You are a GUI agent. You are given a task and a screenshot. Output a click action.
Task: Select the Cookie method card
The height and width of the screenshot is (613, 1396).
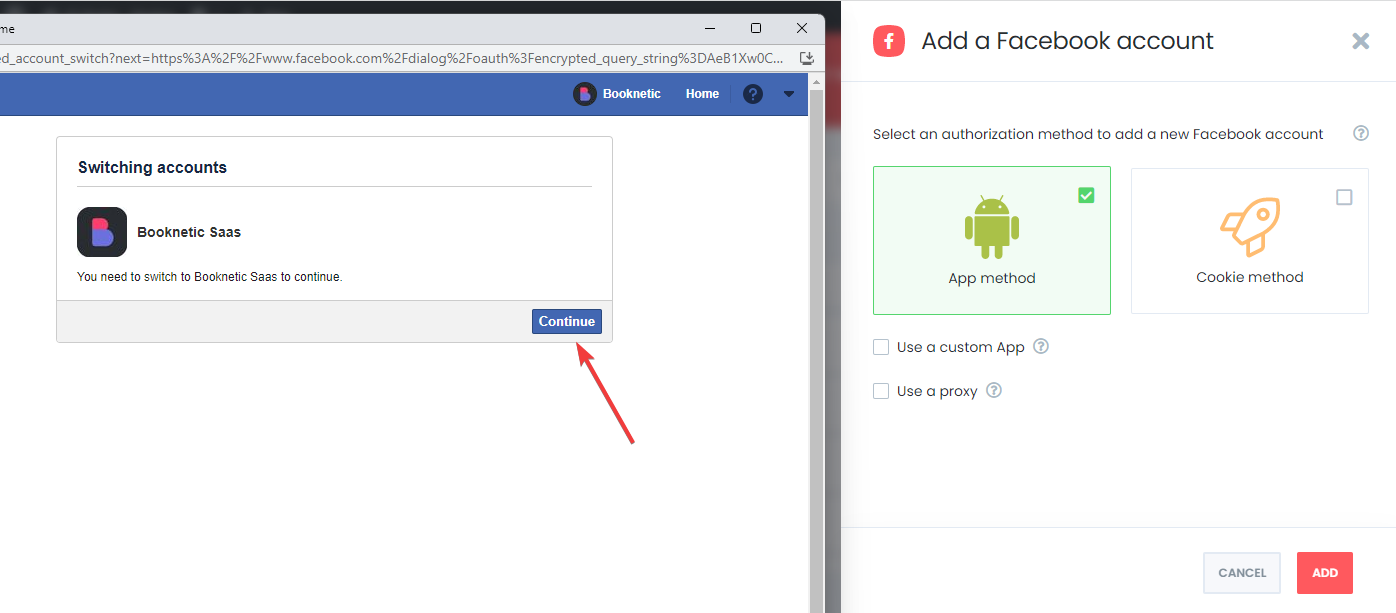click(1250, 240)
